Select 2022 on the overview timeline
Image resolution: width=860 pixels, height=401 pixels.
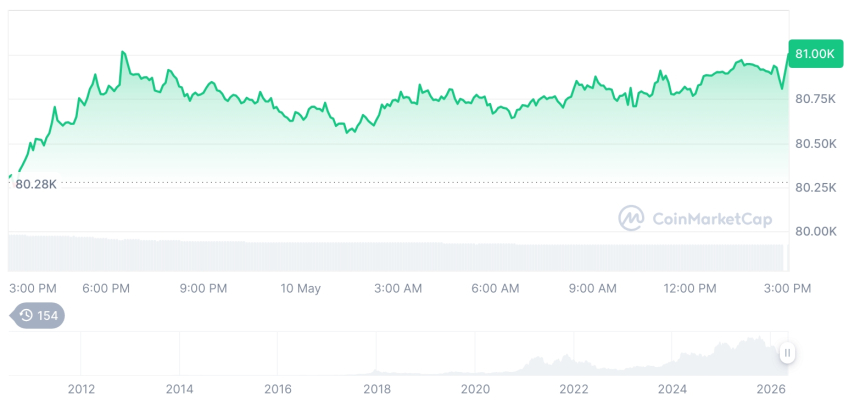[574, 389]
